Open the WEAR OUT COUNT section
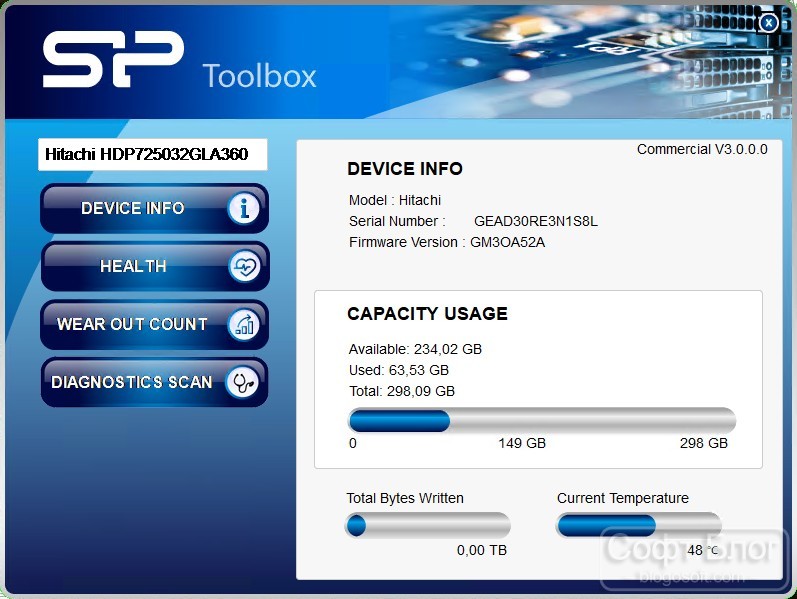 point(155,324)
